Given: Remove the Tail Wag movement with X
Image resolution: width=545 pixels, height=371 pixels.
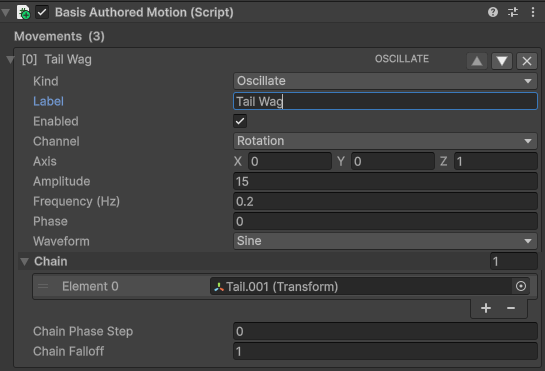Looking at the screenshot, I should tap(527, 61).
